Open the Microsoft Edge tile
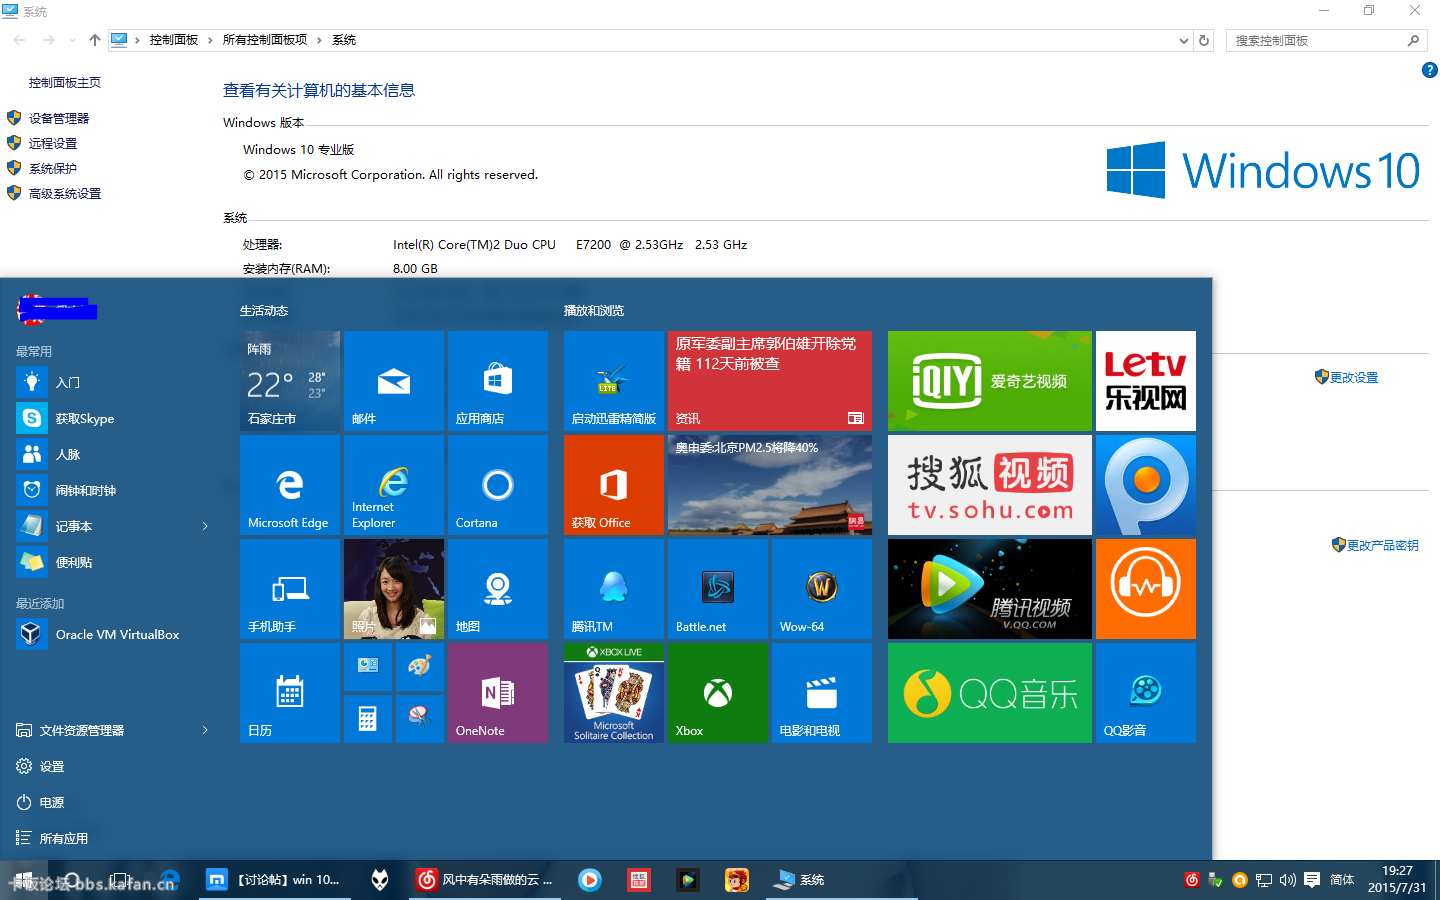The width and height of the screenshot is (1440, 900). coord(290,485)
